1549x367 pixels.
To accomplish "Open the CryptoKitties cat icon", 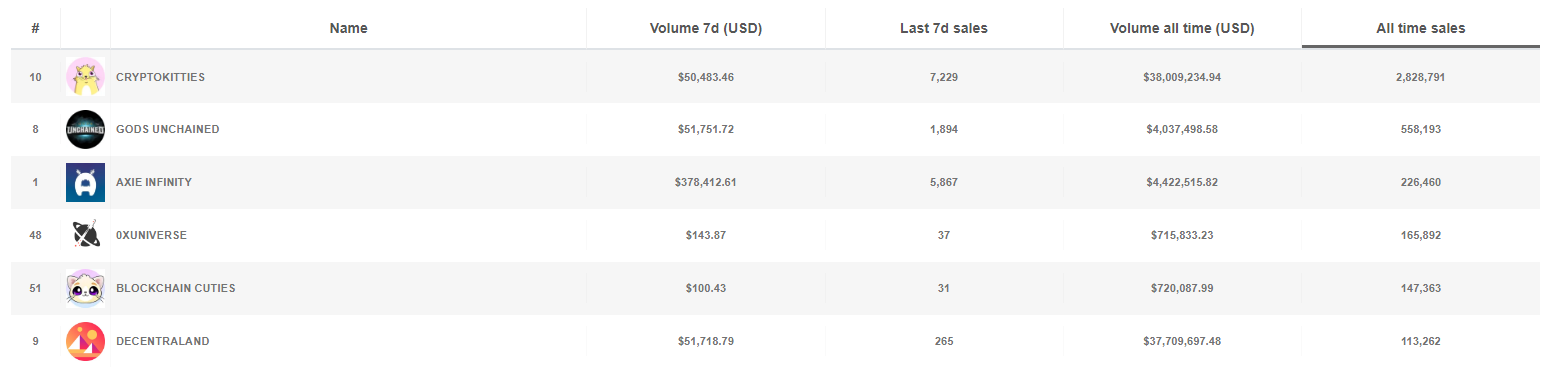I will (x=85, y=77).
